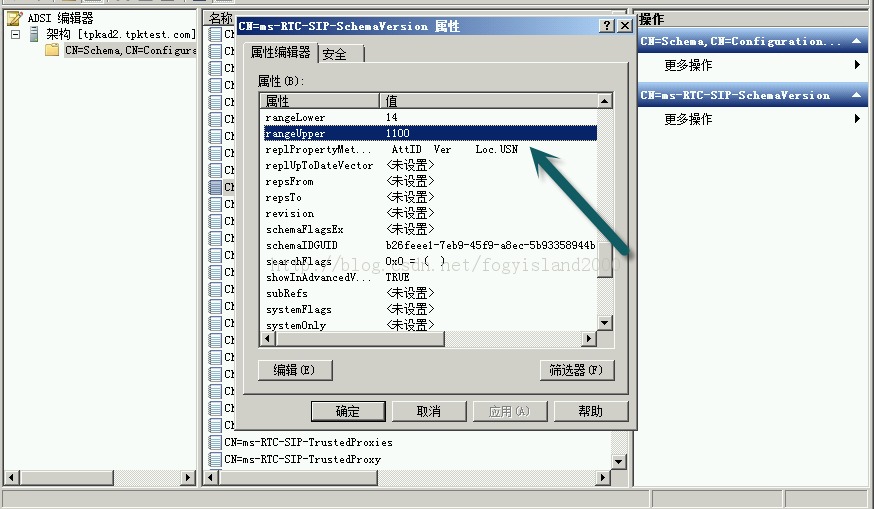Open 更多操作 under CN=ms-RTC-SIP-SchemaVersion actions
Viewport: 874px width, 509px height.
pyautogui.click(x=753, y=119)
